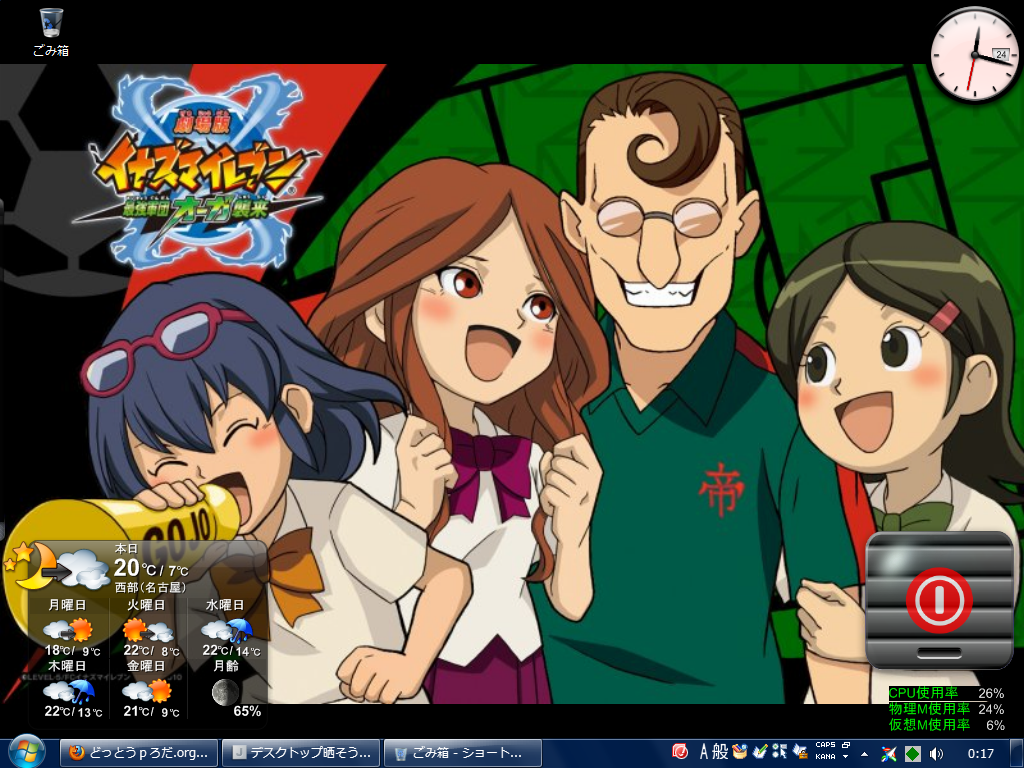Click the power gadget bottom slot handle

939,652
